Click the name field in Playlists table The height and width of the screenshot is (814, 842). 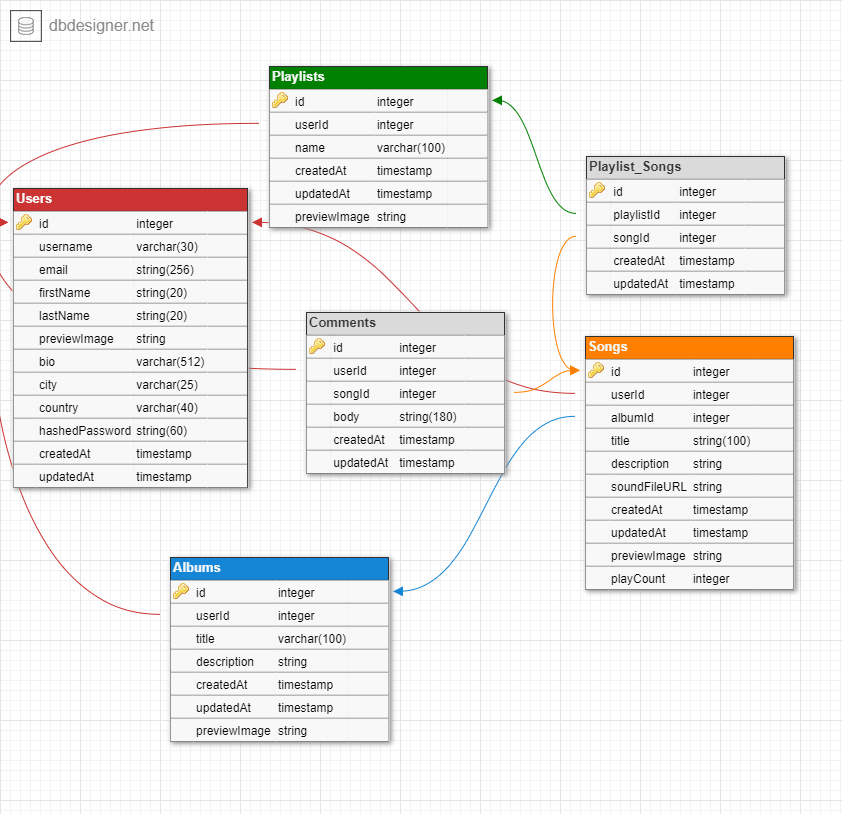[x=310, y=148]
